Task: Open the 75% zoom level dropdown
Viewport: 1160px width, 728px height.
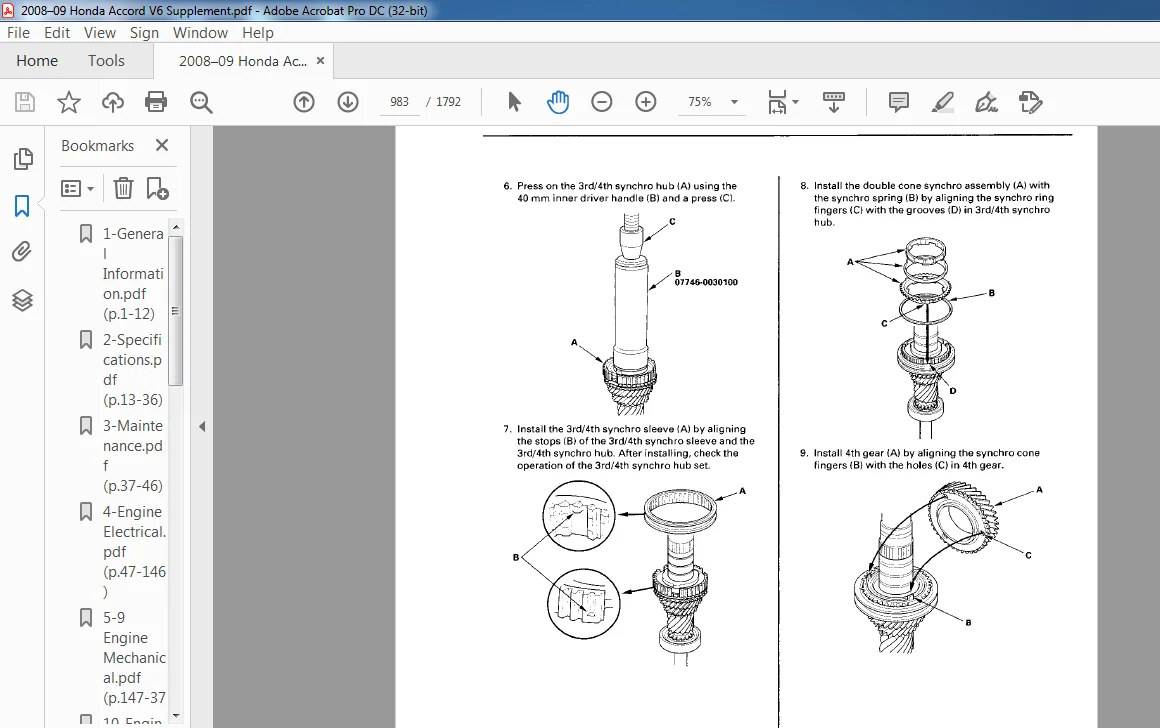Action: pos(735,102)
